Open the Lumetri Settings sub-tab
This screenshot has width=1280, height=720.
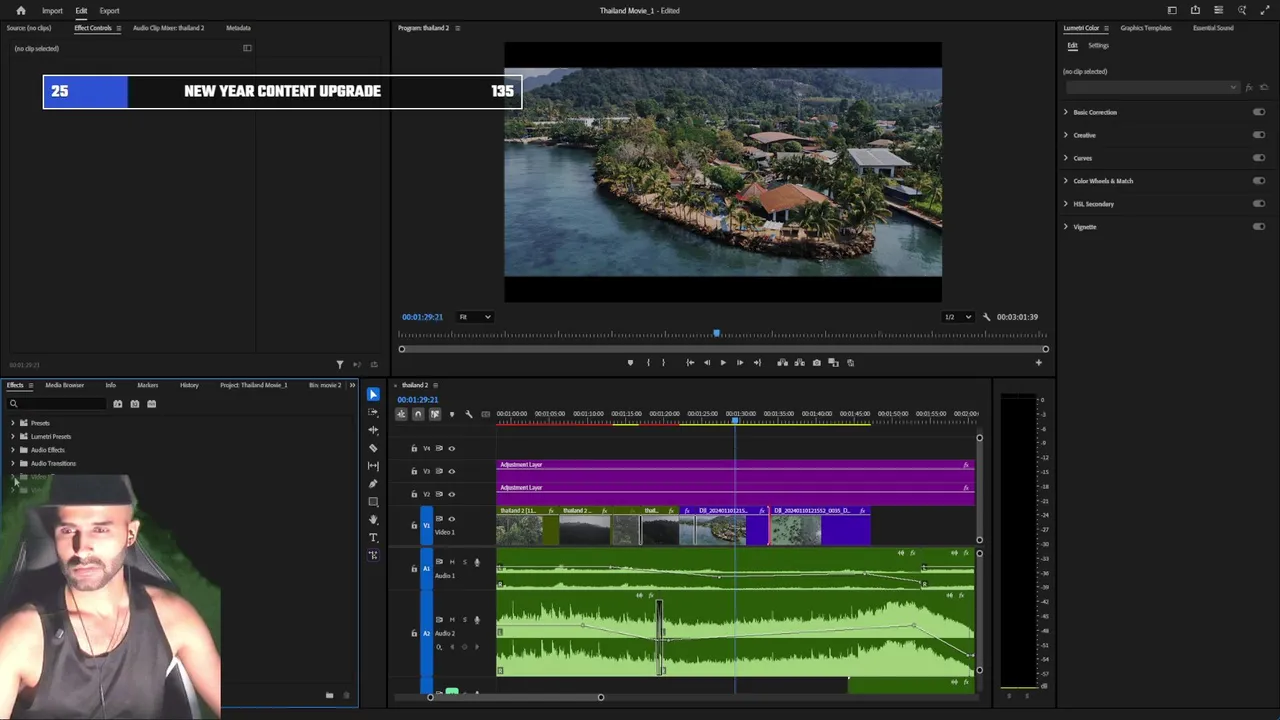1098,46
